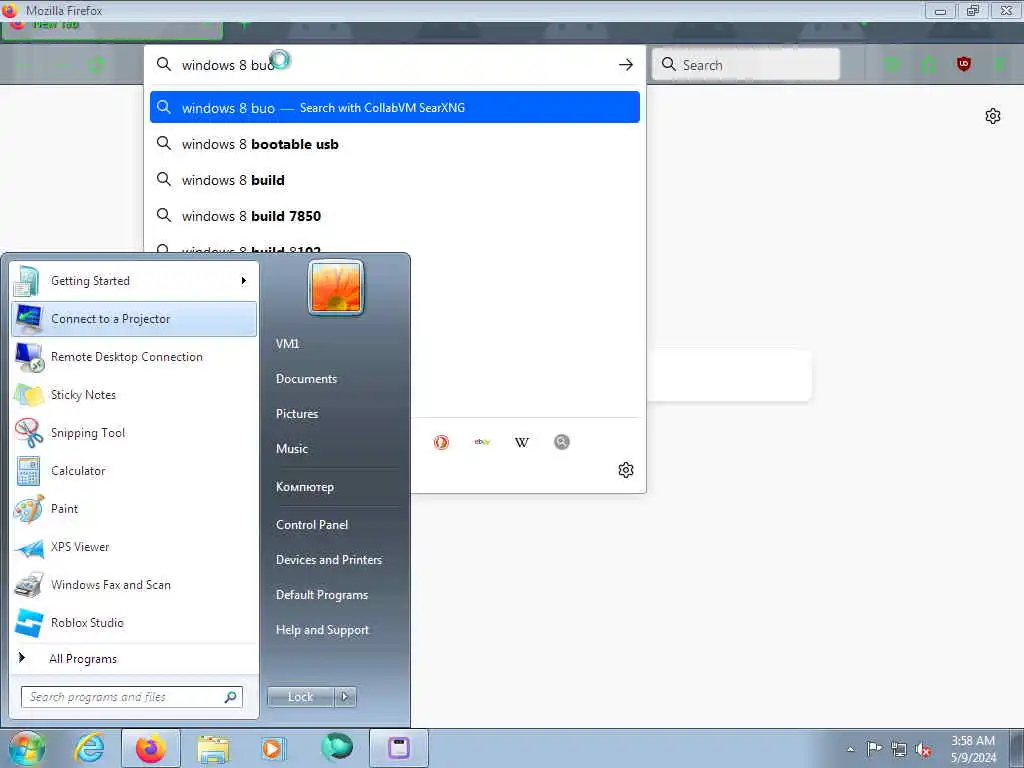1024x768 pixels.
Task: Choose suggestion 'windows 8 build 7850'
Action: pos(394,216)
